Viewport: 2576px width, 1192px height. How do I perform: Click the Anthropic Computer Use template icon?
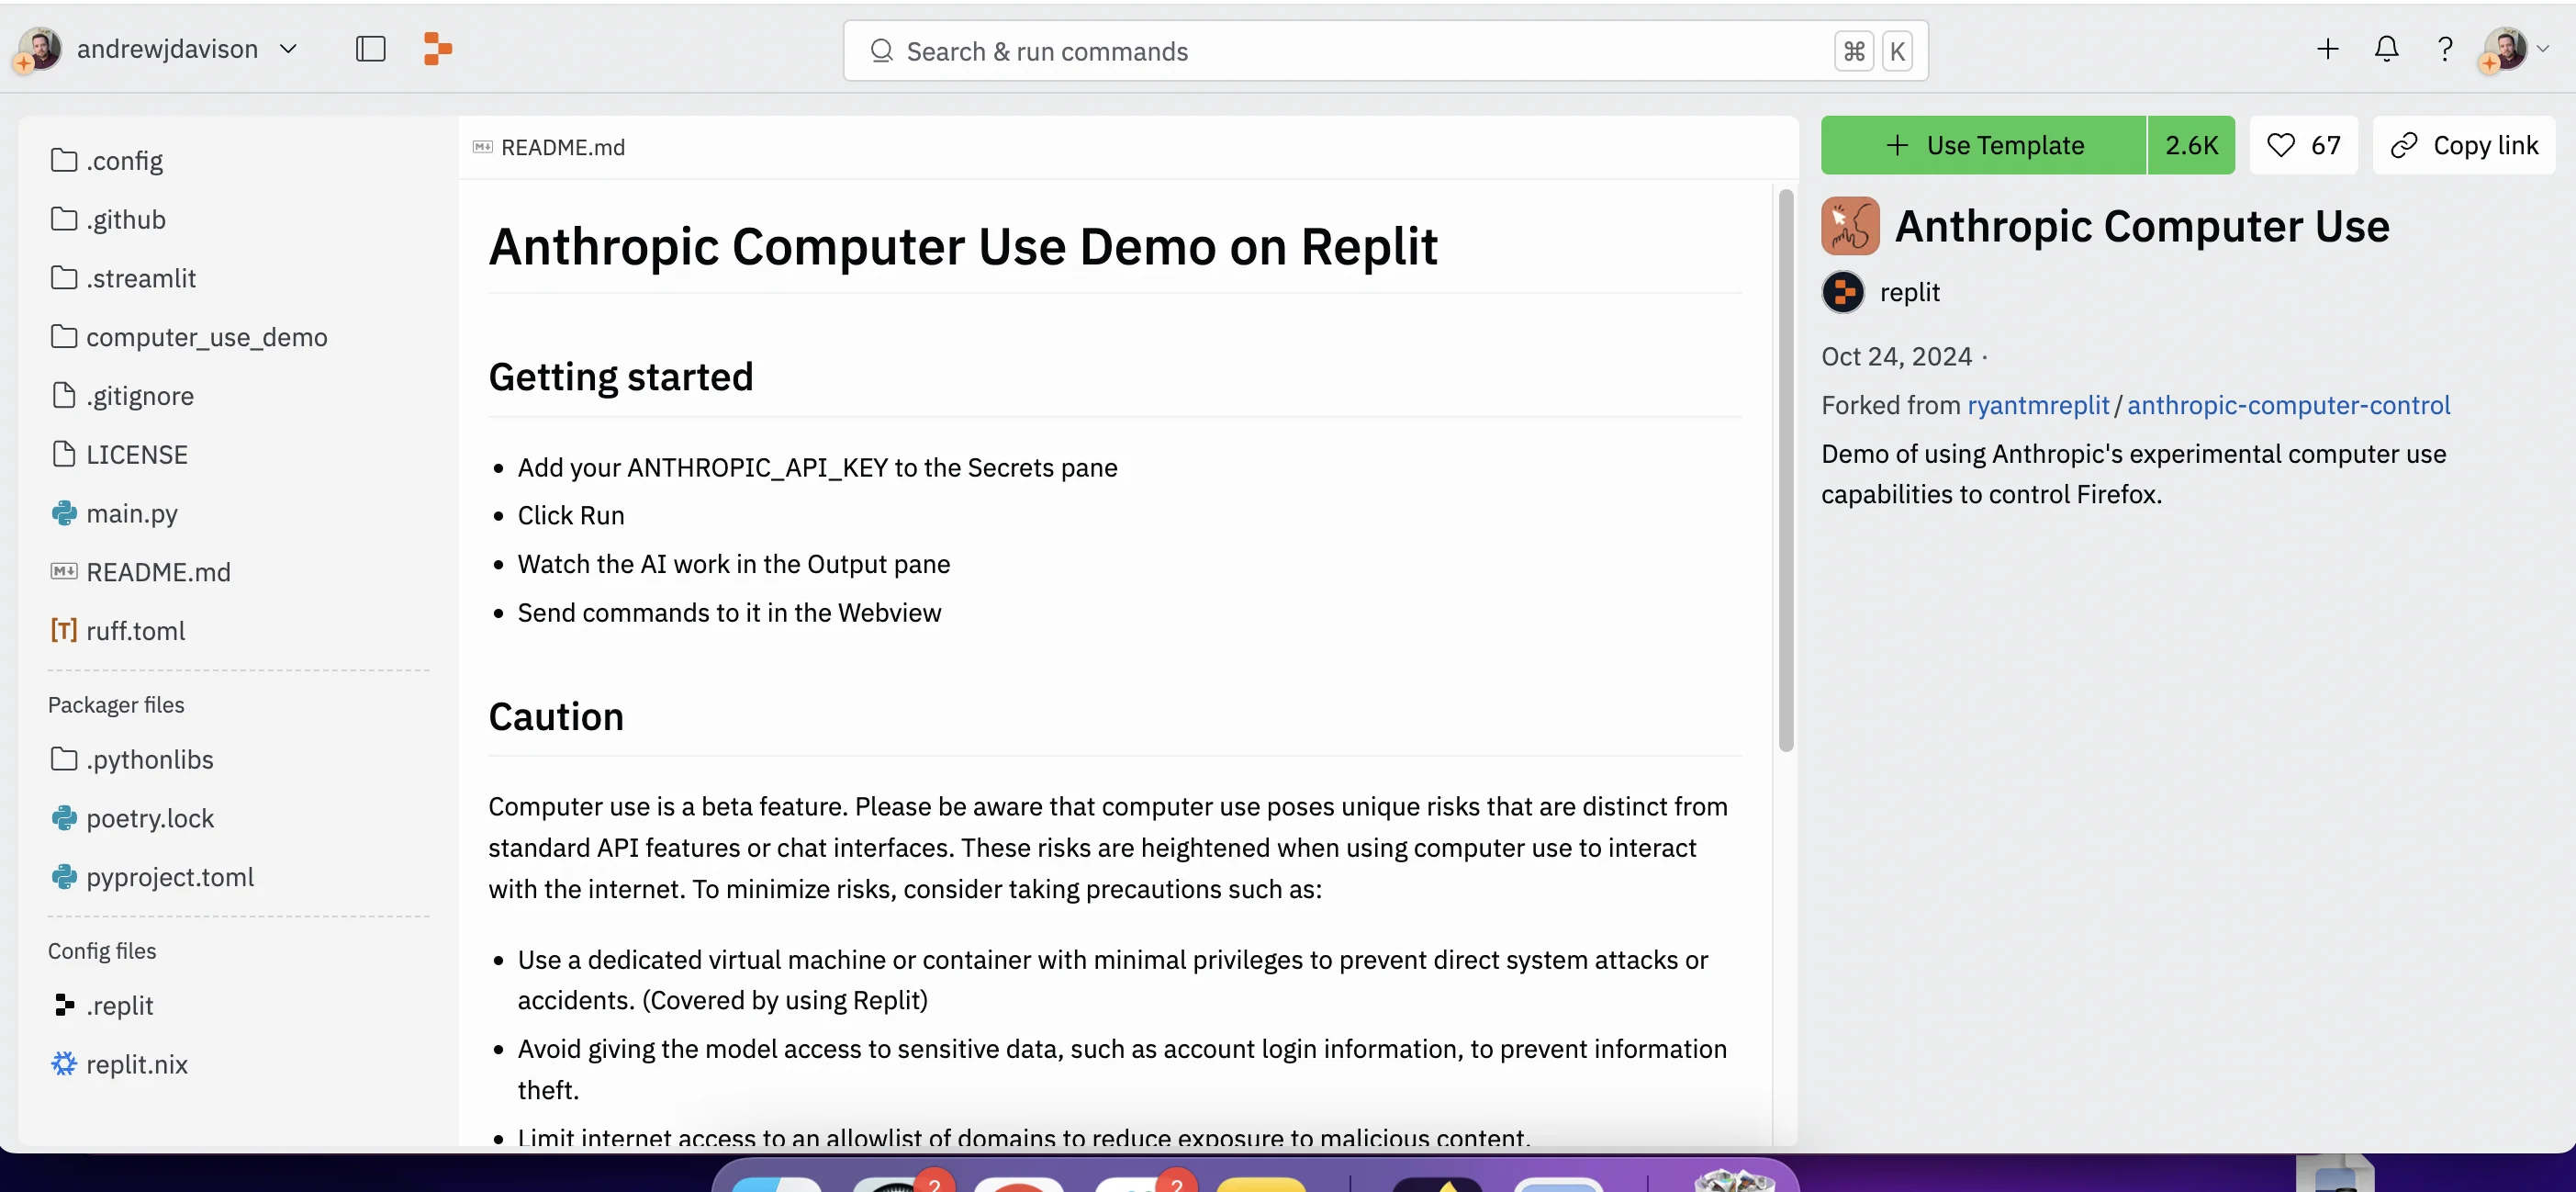click(1849, 226)
